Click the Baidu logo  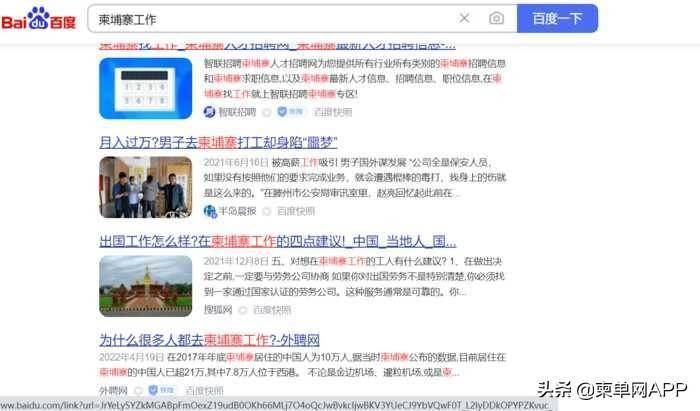click(39, 19)
